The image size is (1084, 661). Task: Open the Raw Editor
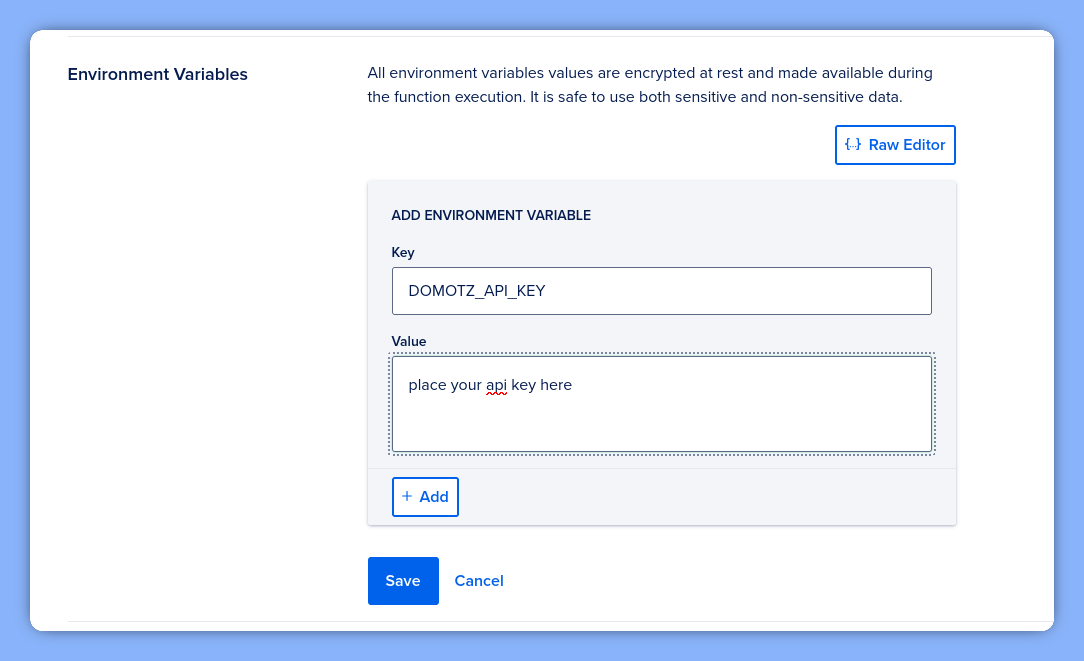coord(895,144)
